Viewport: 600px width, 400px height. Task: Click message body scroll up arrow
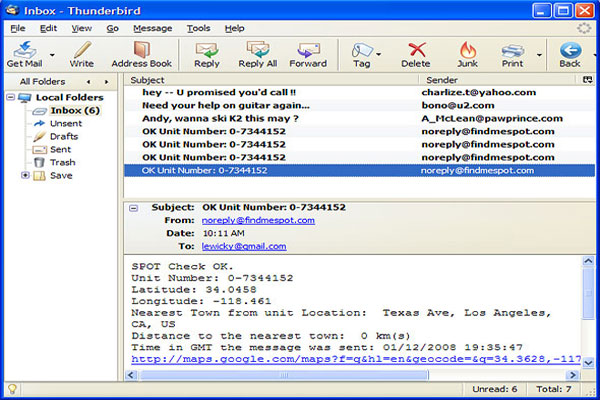[x=588, y=261]
